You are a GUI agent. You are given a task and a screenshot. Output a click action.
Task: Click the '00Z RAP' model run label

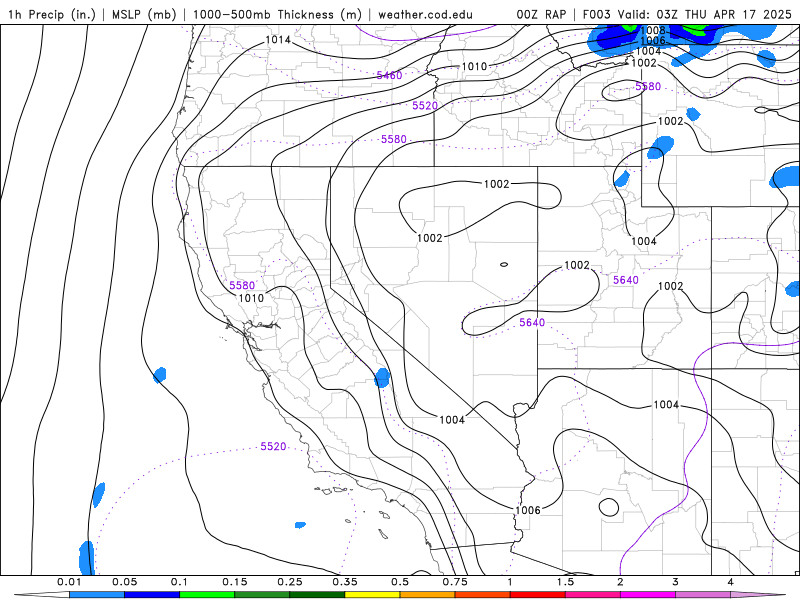541,14
